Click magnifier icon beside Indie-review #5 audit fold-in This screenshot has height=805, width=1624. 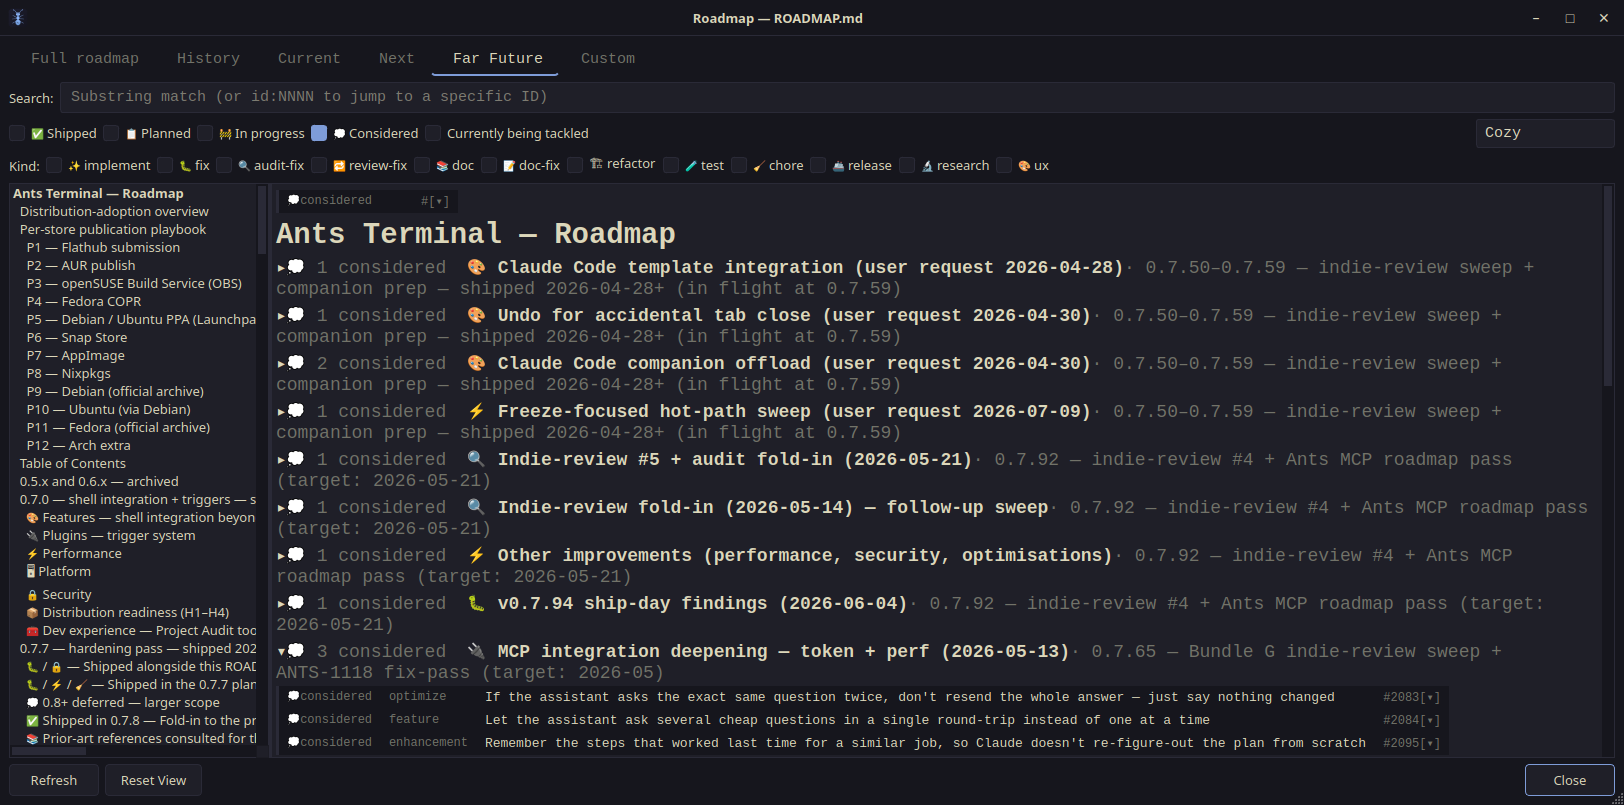476,460
